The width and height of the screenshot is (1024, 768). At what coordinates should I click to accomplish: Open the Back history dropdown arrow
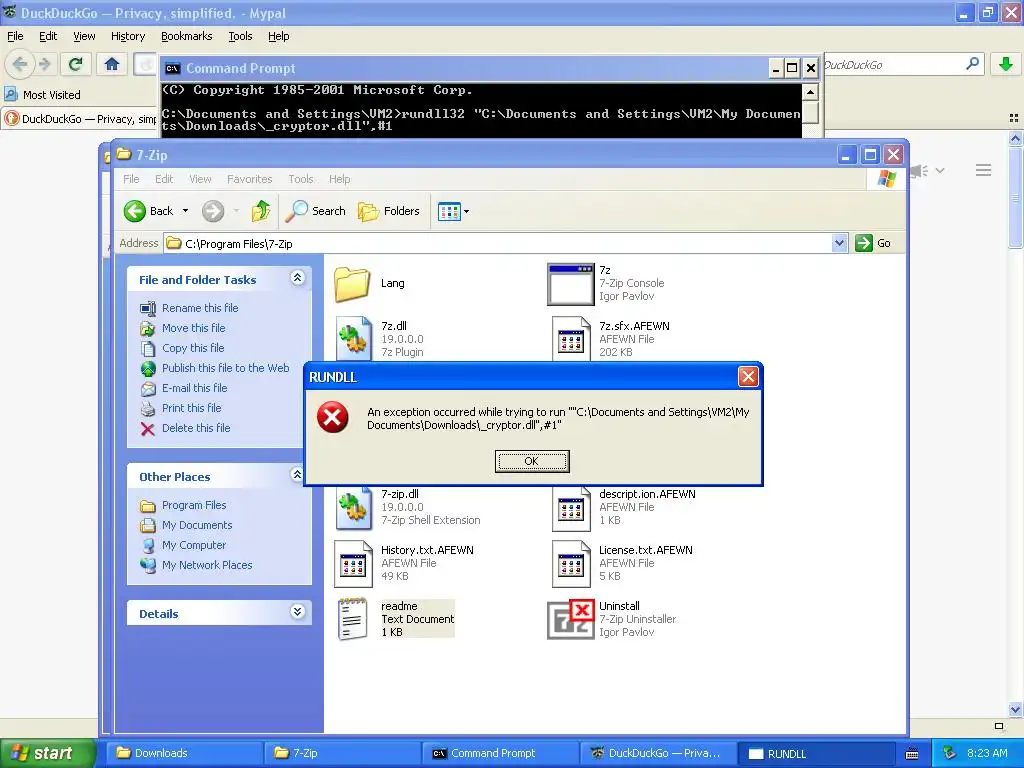click(185, 211)
